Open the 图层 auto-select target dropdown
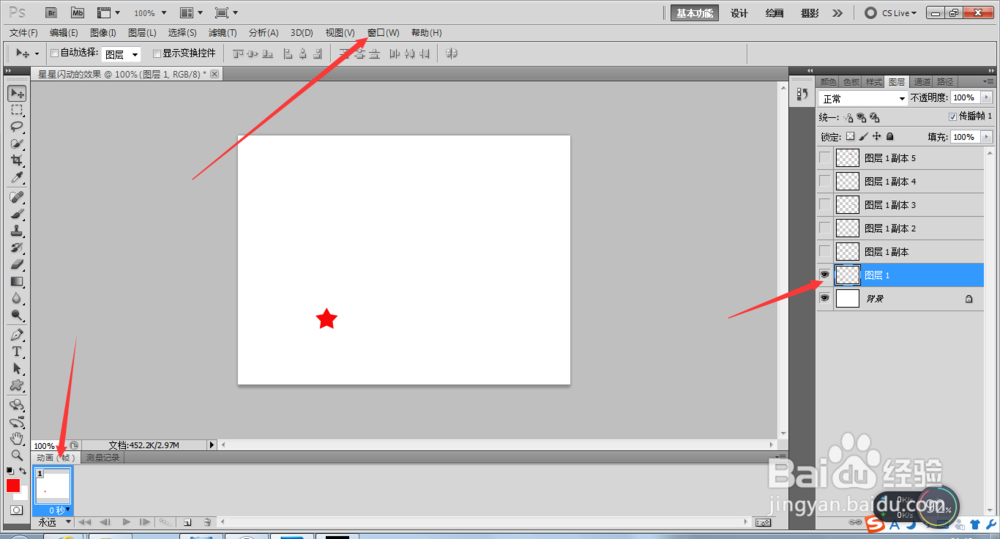This screenshot has width=1000, height=539. (x=121, y=54)
